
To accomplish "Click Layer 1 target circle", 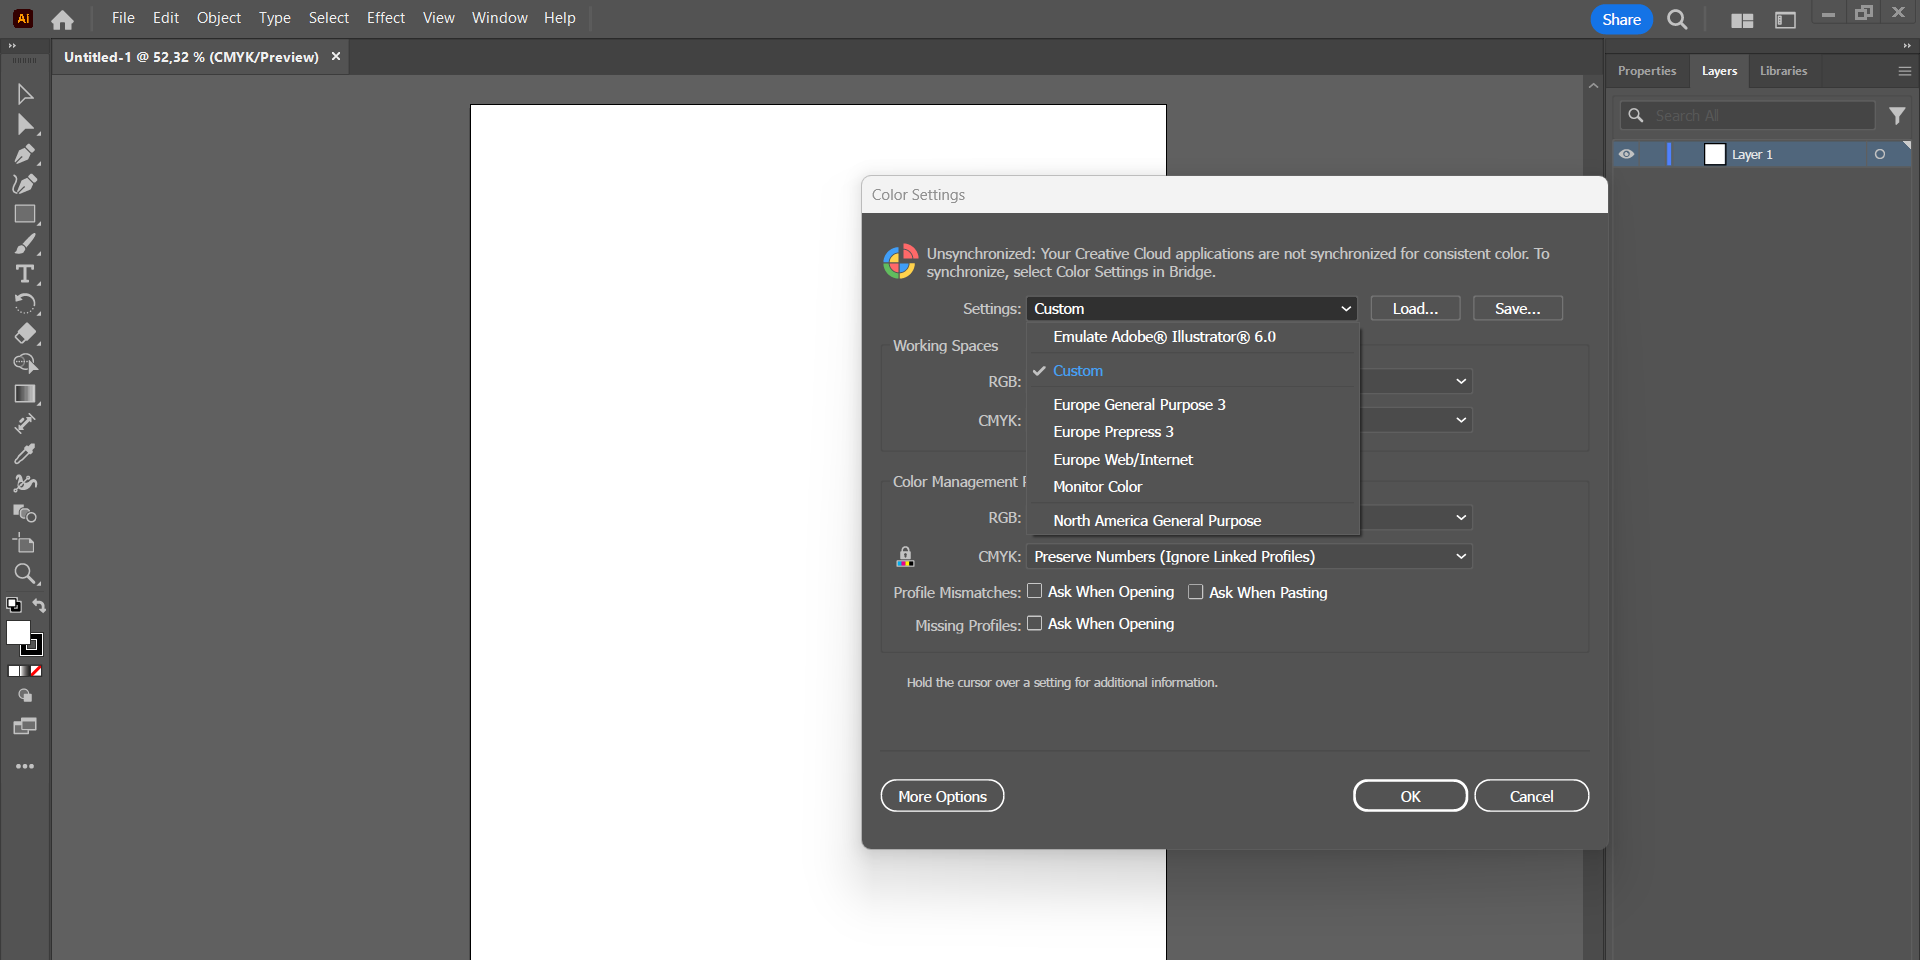I will coord(1880,154).
